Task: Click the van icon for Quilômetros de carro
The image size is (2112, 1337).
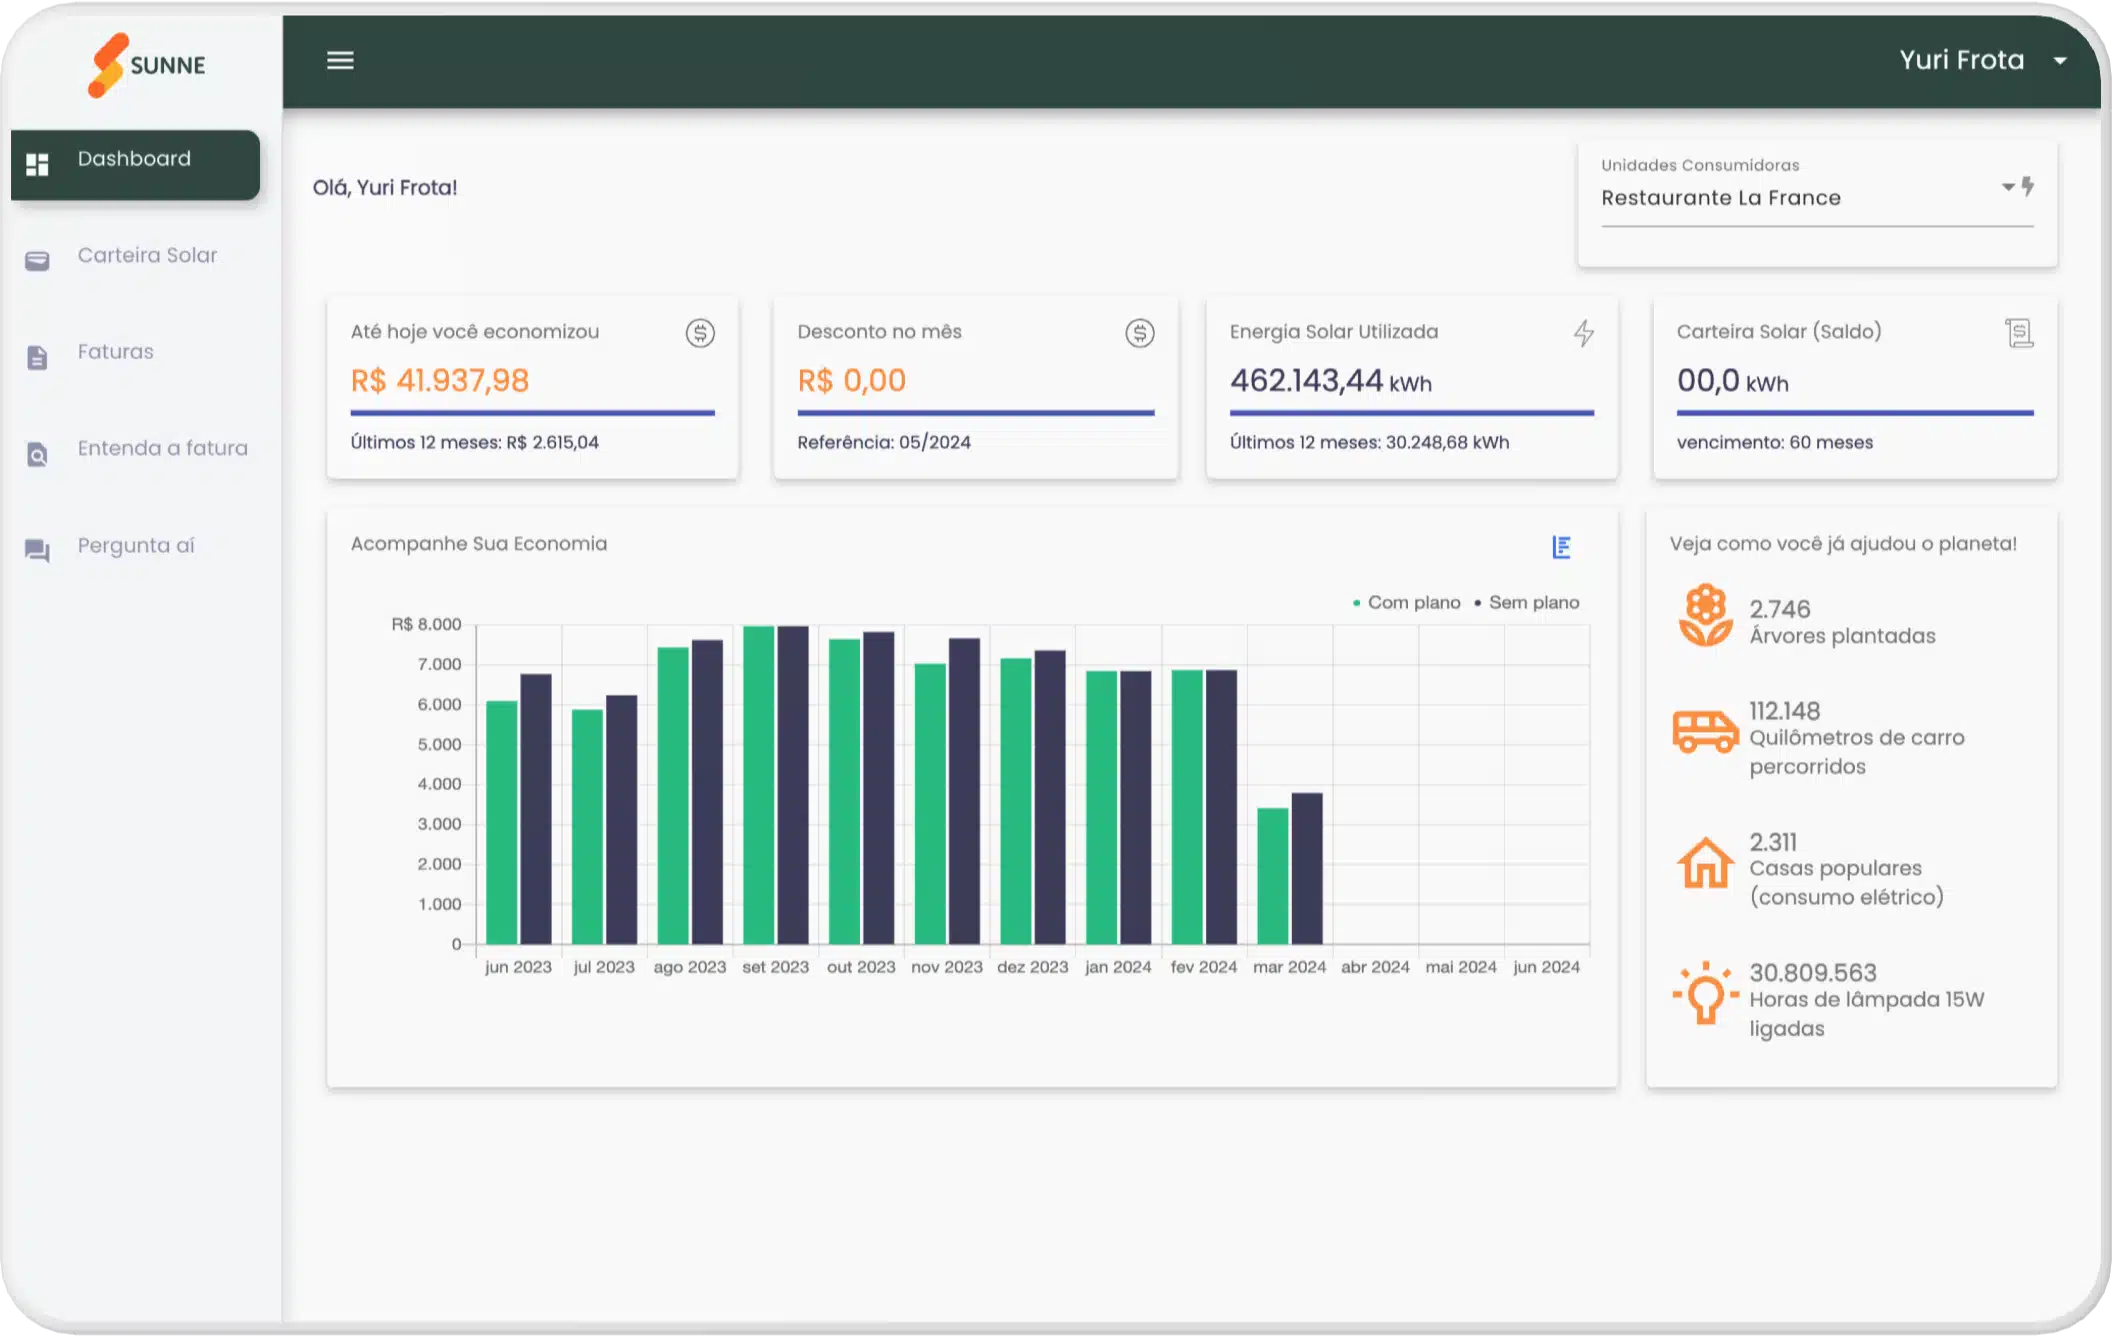Action: 1705,731
